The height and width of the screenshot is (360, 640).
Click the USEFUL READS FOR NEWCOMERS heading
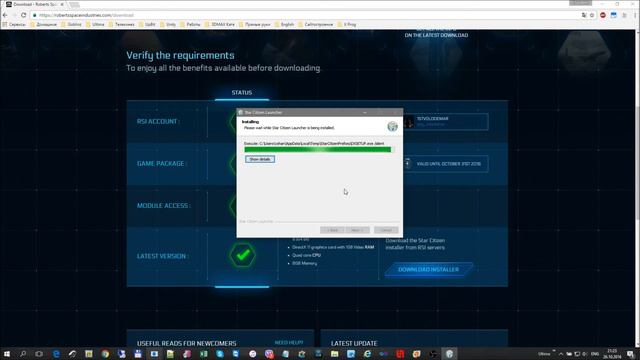click(187, 344)
